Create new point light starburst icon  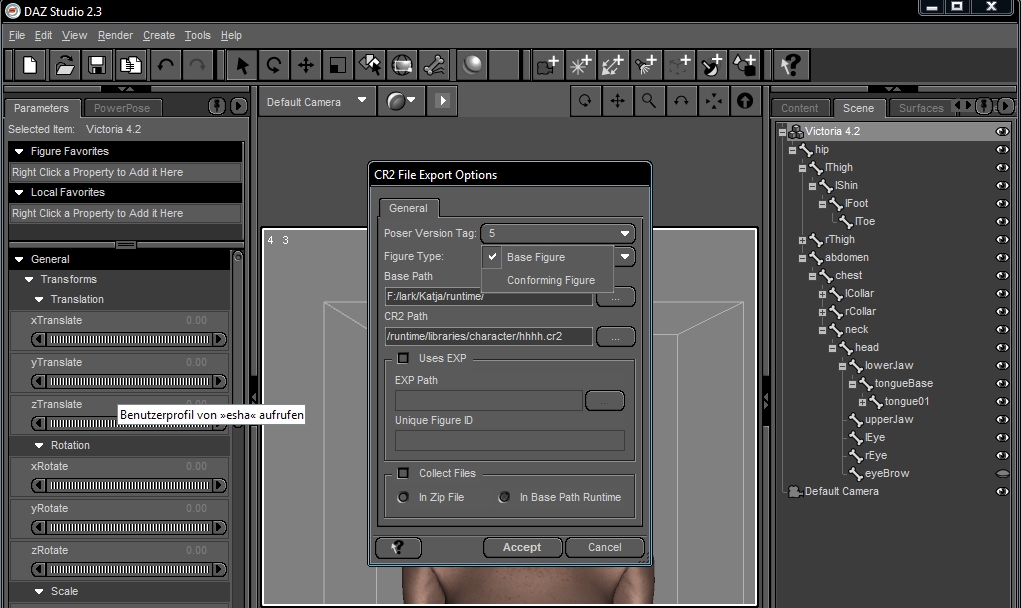point(580,65)
